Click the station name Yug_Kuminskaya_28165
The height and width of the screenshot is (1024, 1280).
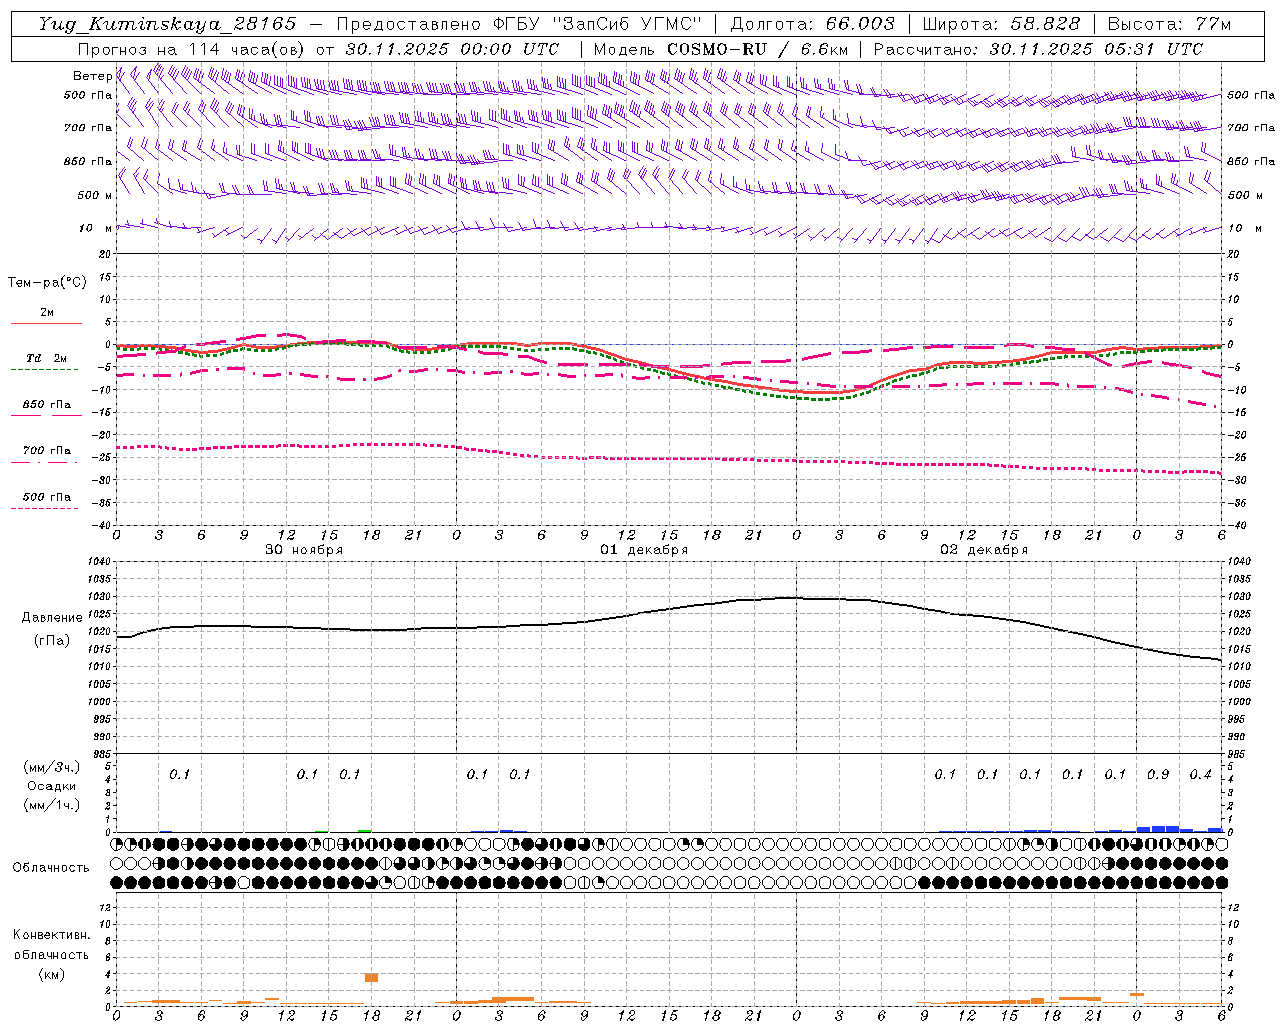coord(167,24)
